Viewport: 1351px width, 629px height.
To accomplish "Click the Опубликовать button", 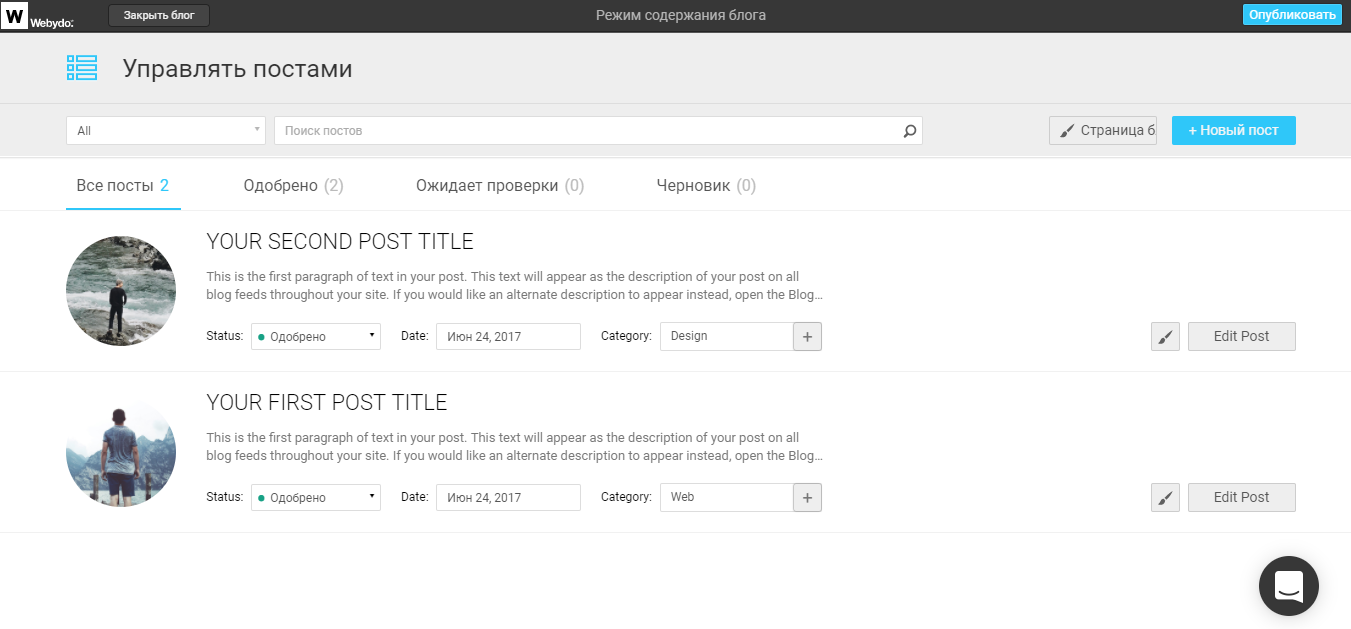I will point(1292,15).
